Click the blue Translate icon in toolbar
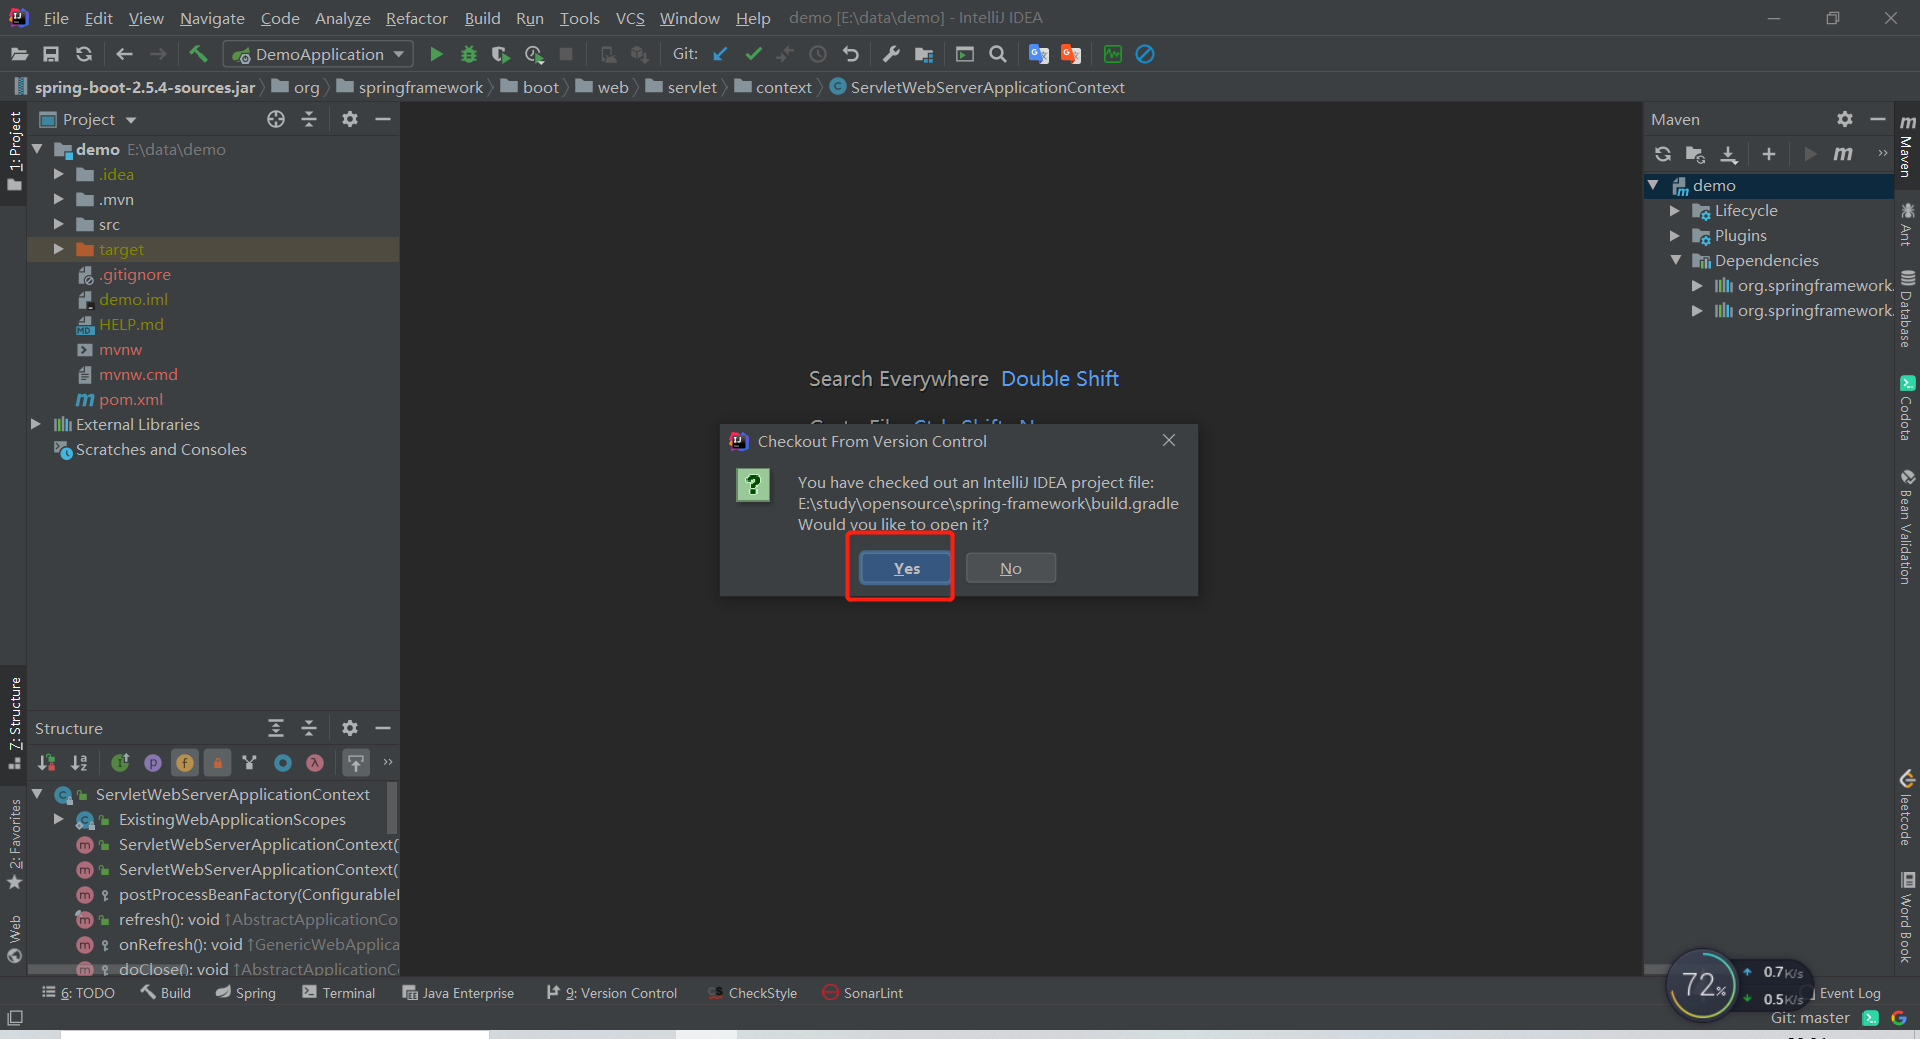Image resolution: width=1920 pixels, height=1039 pixels. point(1038,54)
